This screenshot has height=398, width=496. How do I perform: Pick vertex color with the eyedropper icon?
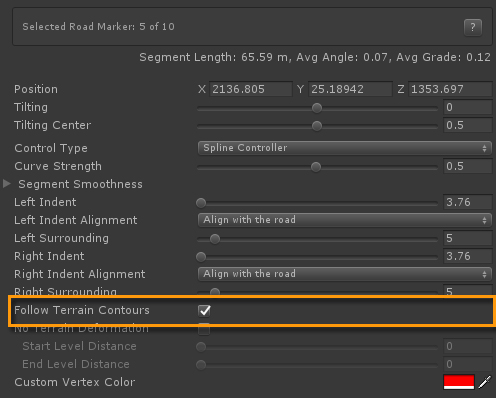click(485, 382)
